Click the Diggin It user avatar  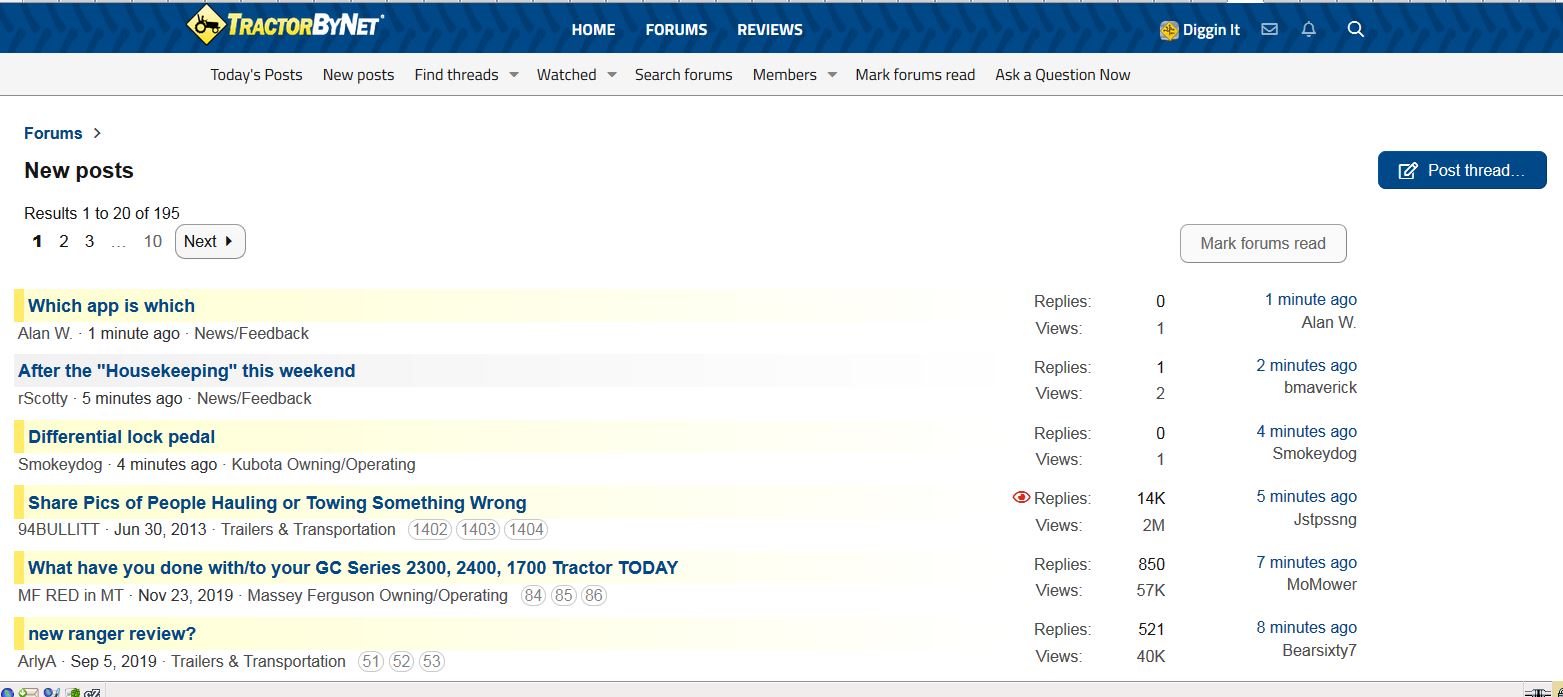coord(1169,31)
